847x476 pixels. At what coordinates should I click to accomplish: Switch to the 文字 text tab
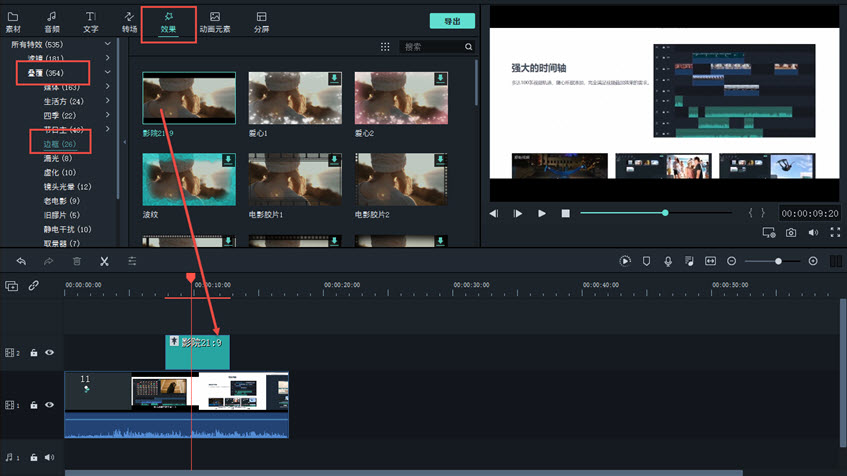coord(91,22)
